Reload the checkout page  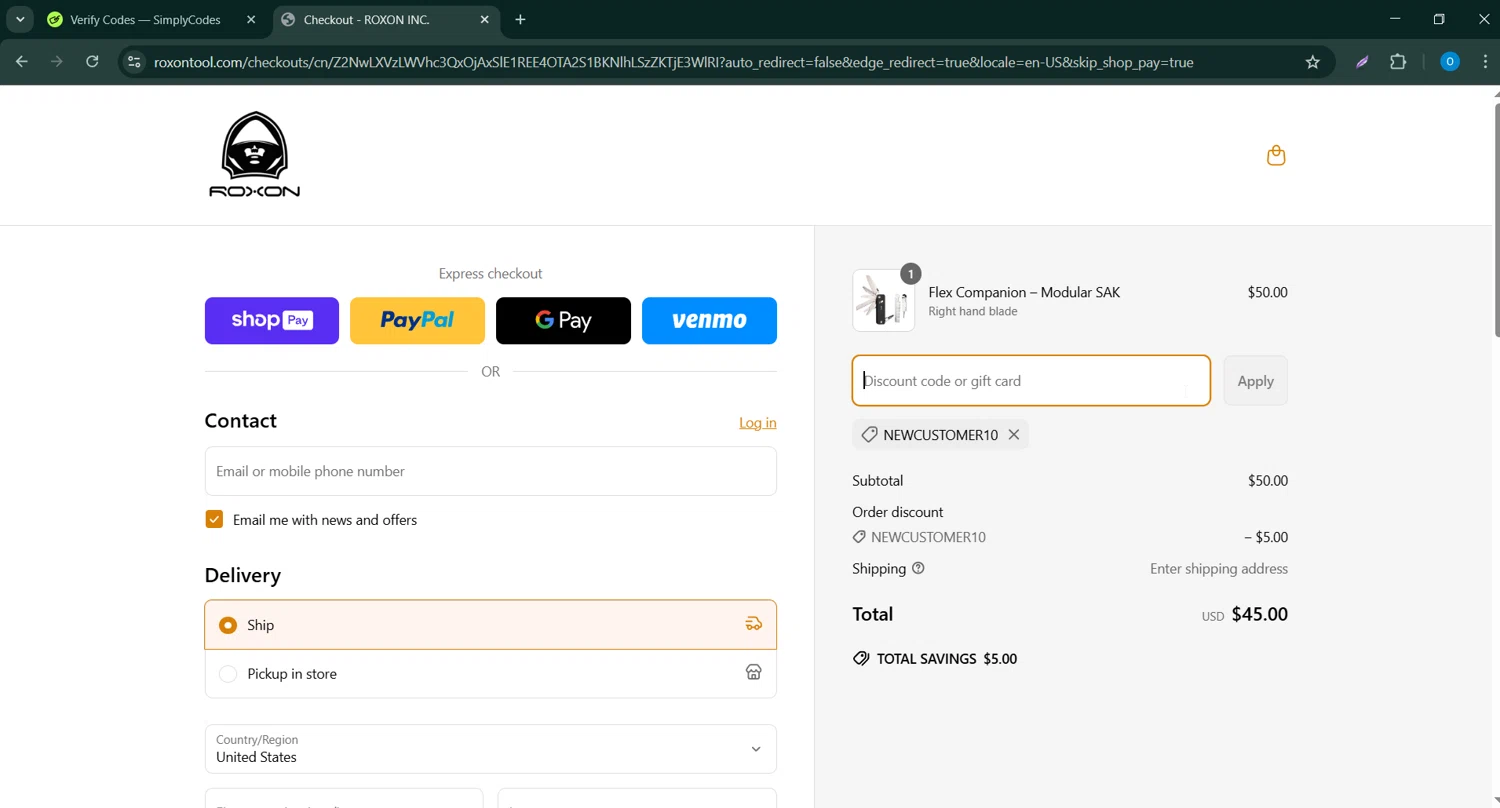(92, 62)
